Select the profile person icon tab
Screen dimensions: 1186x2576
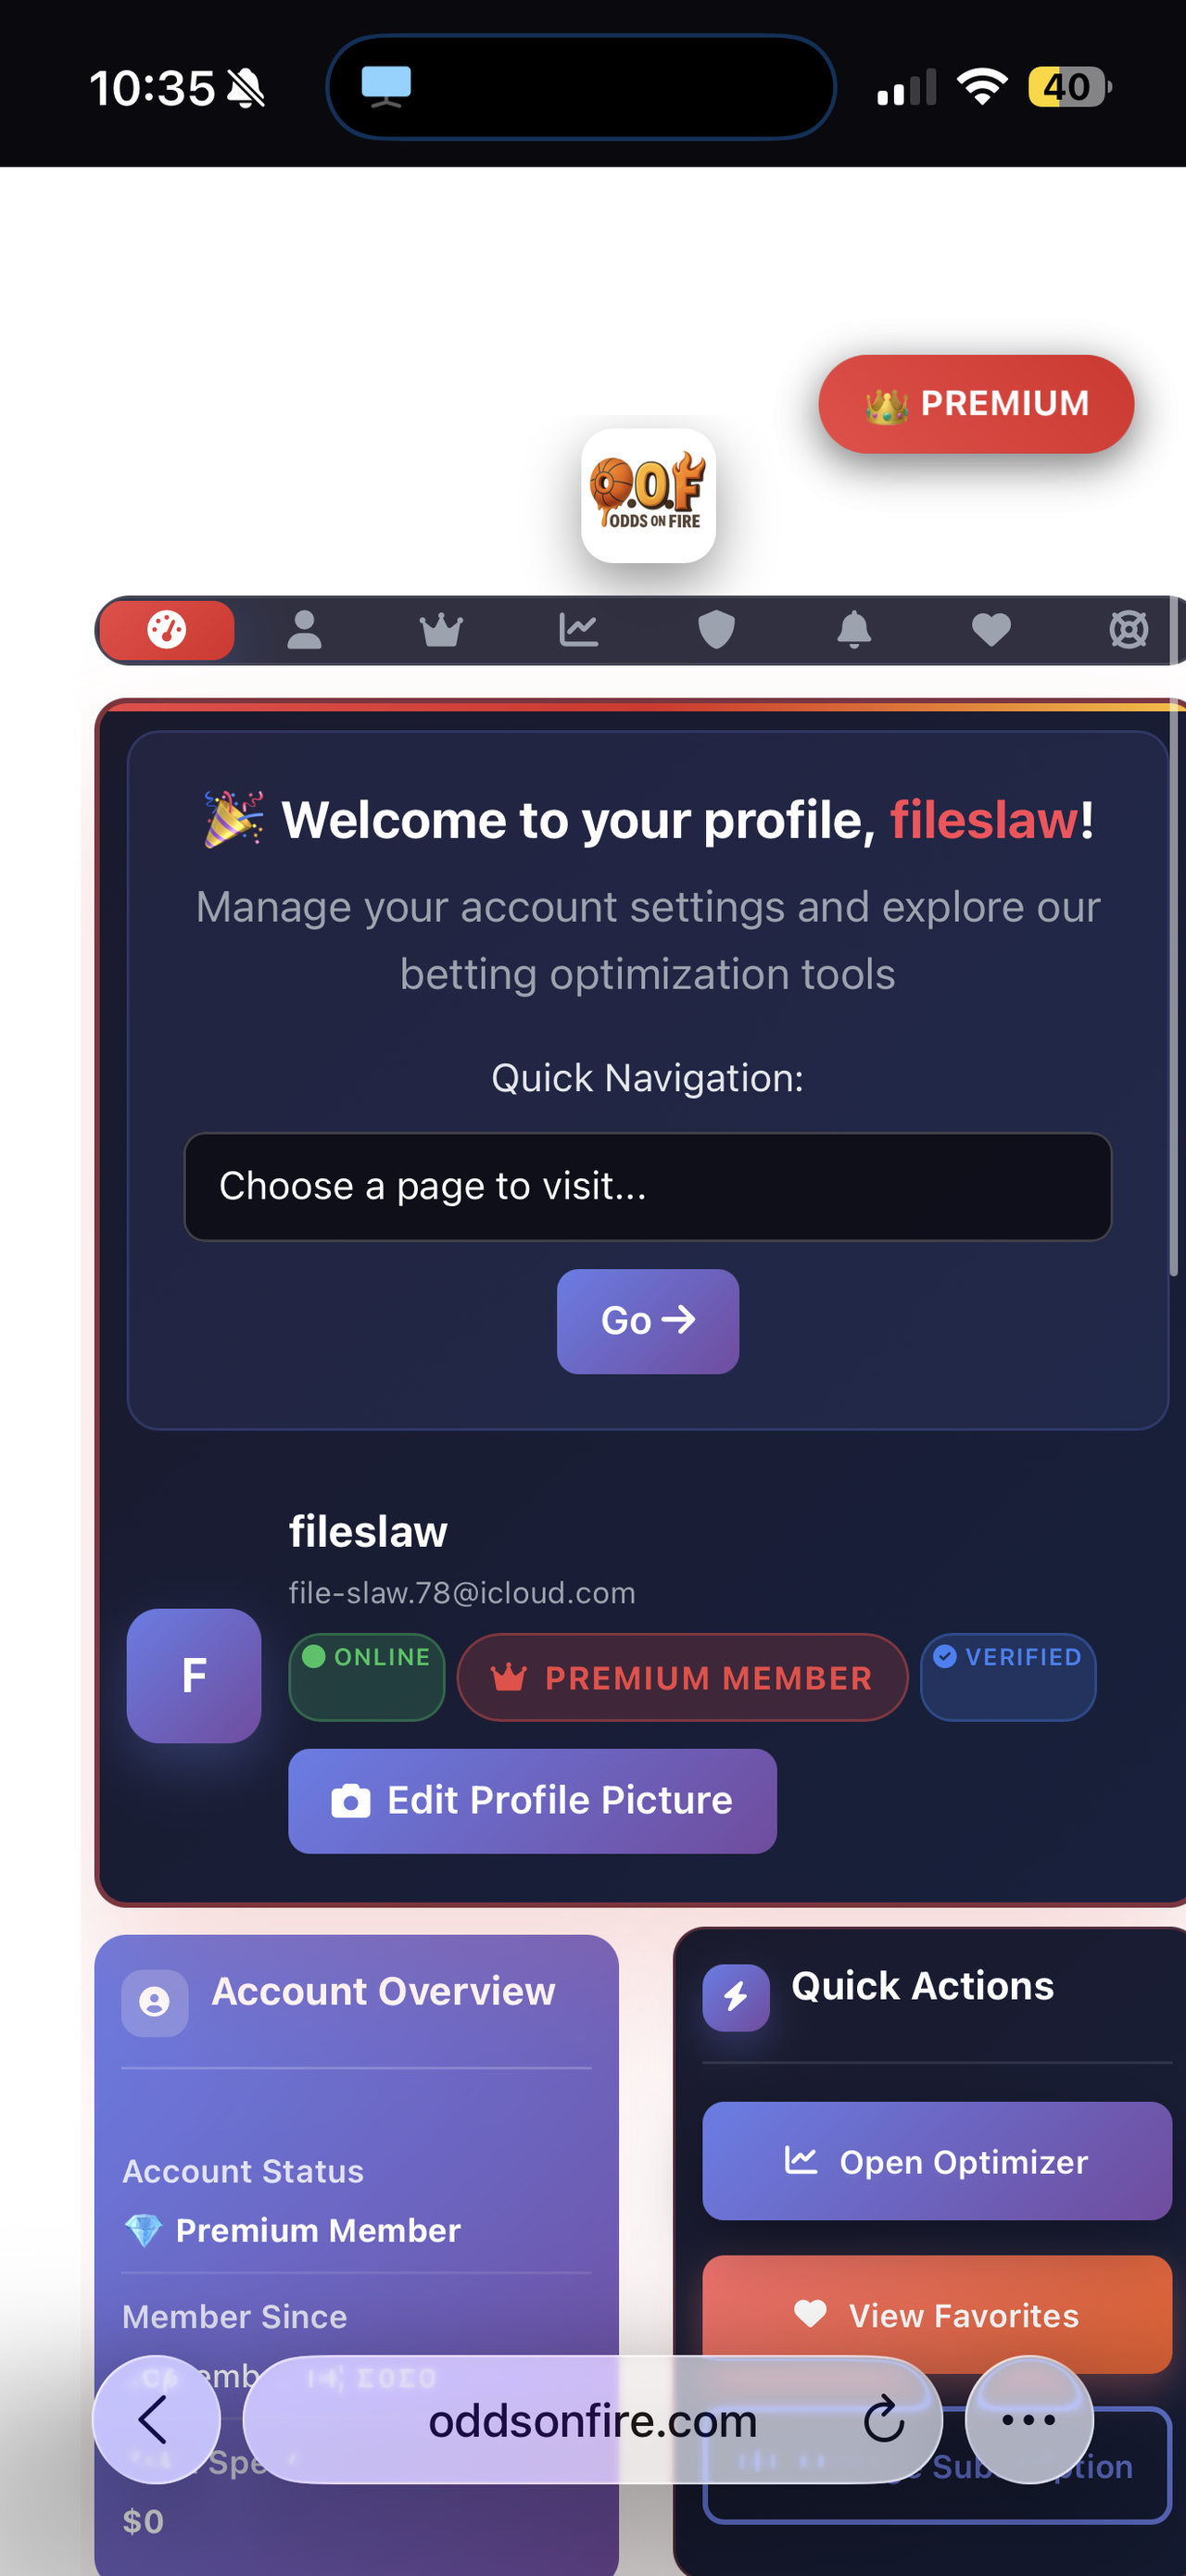pos(304,630)
